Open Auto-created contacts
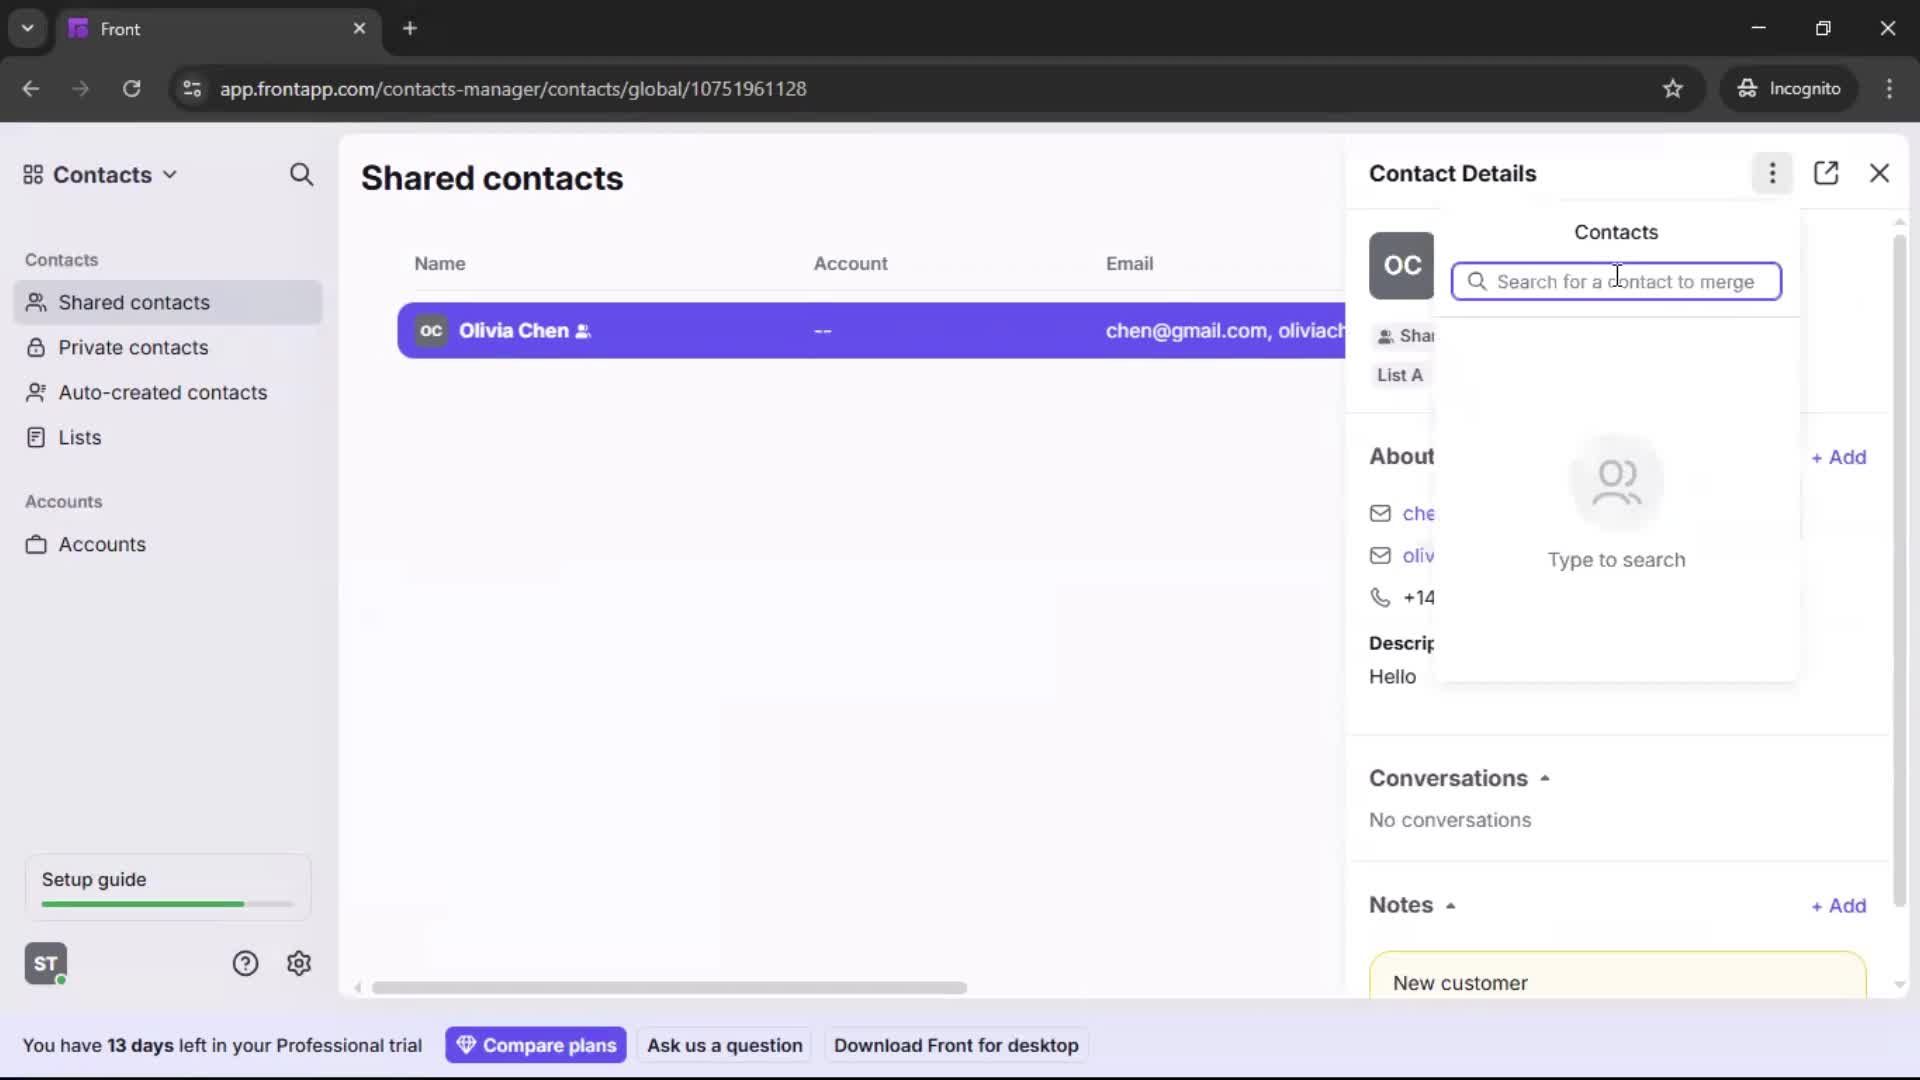This screenshot has height=1080, width=1920. coord(162,392)
